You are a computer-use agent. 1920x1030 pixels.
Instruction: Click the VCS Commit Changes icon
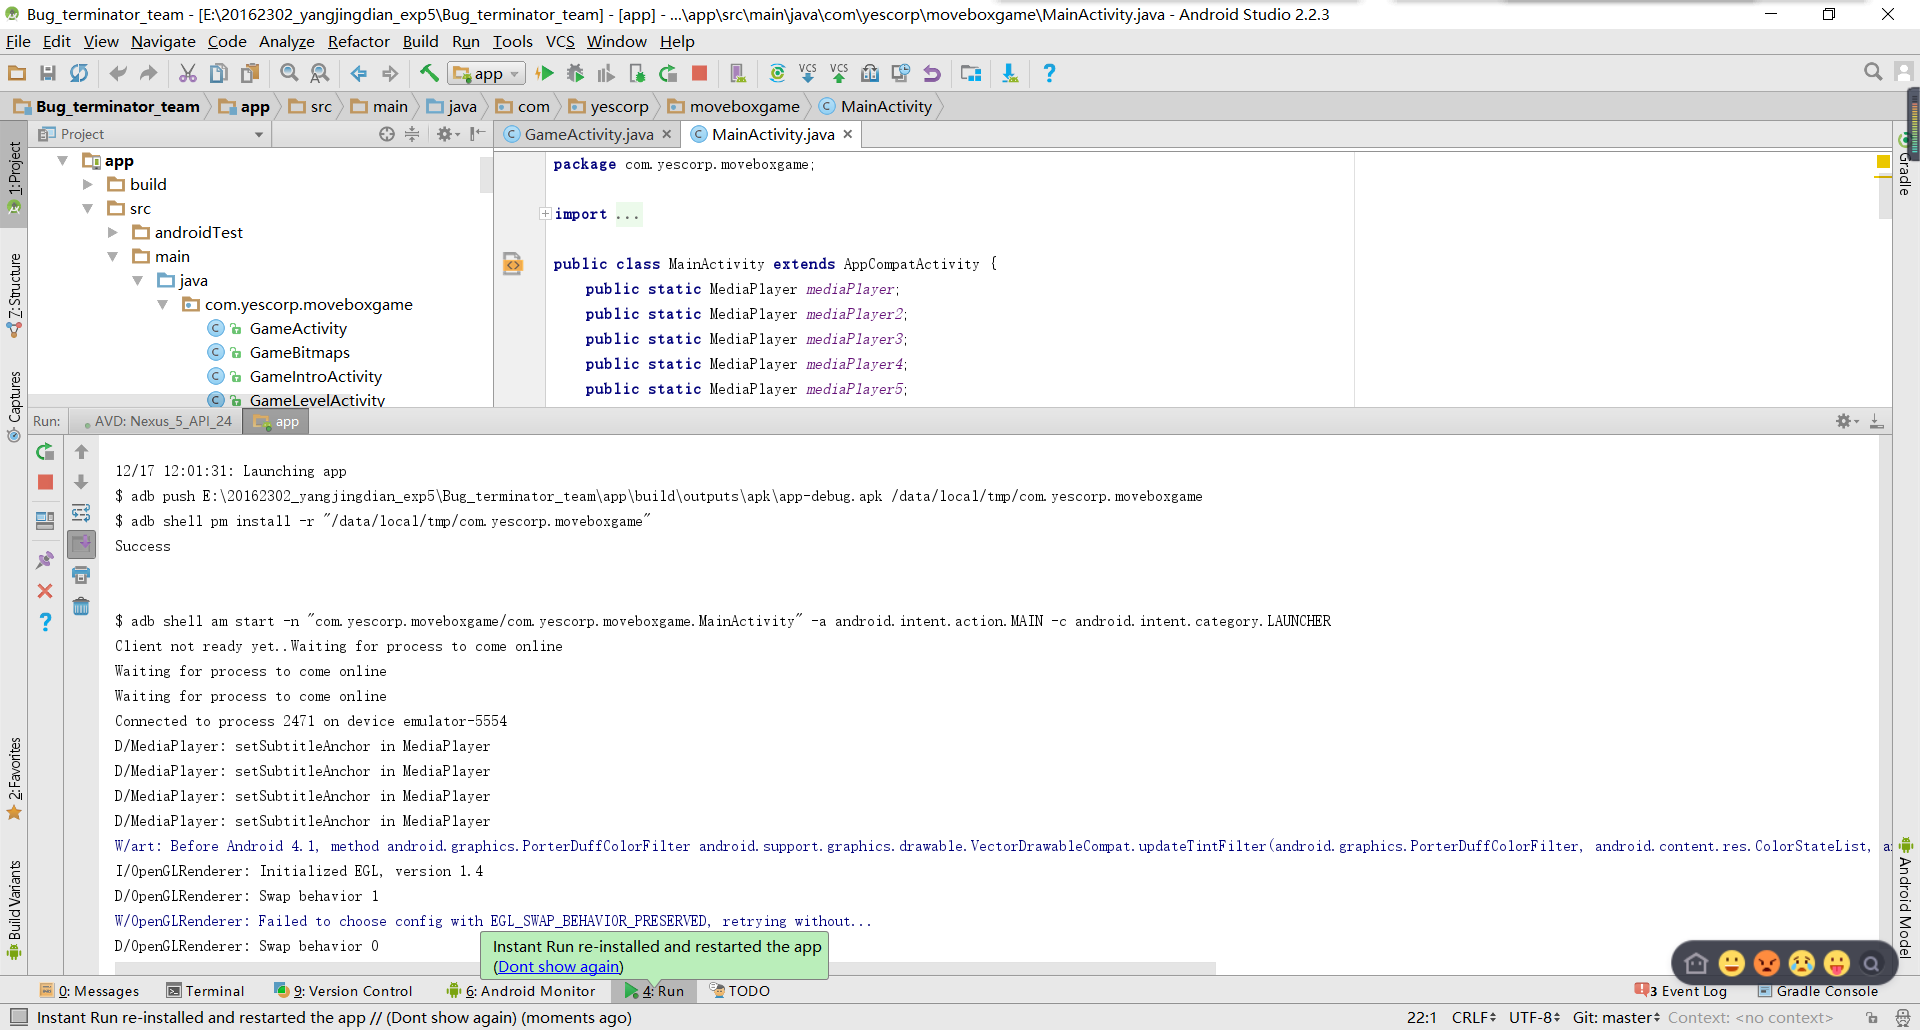pos(839,73)
